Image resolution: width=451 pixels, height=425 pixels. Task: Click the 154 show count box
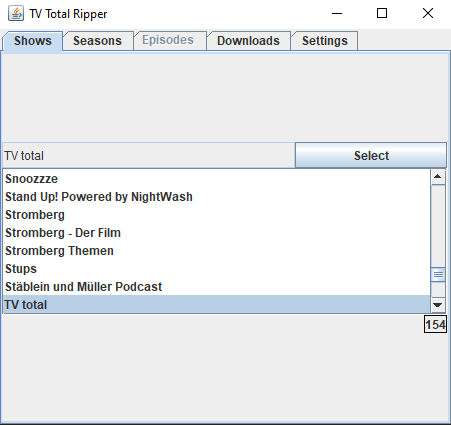pyautogui.click(x=435, y=324)
